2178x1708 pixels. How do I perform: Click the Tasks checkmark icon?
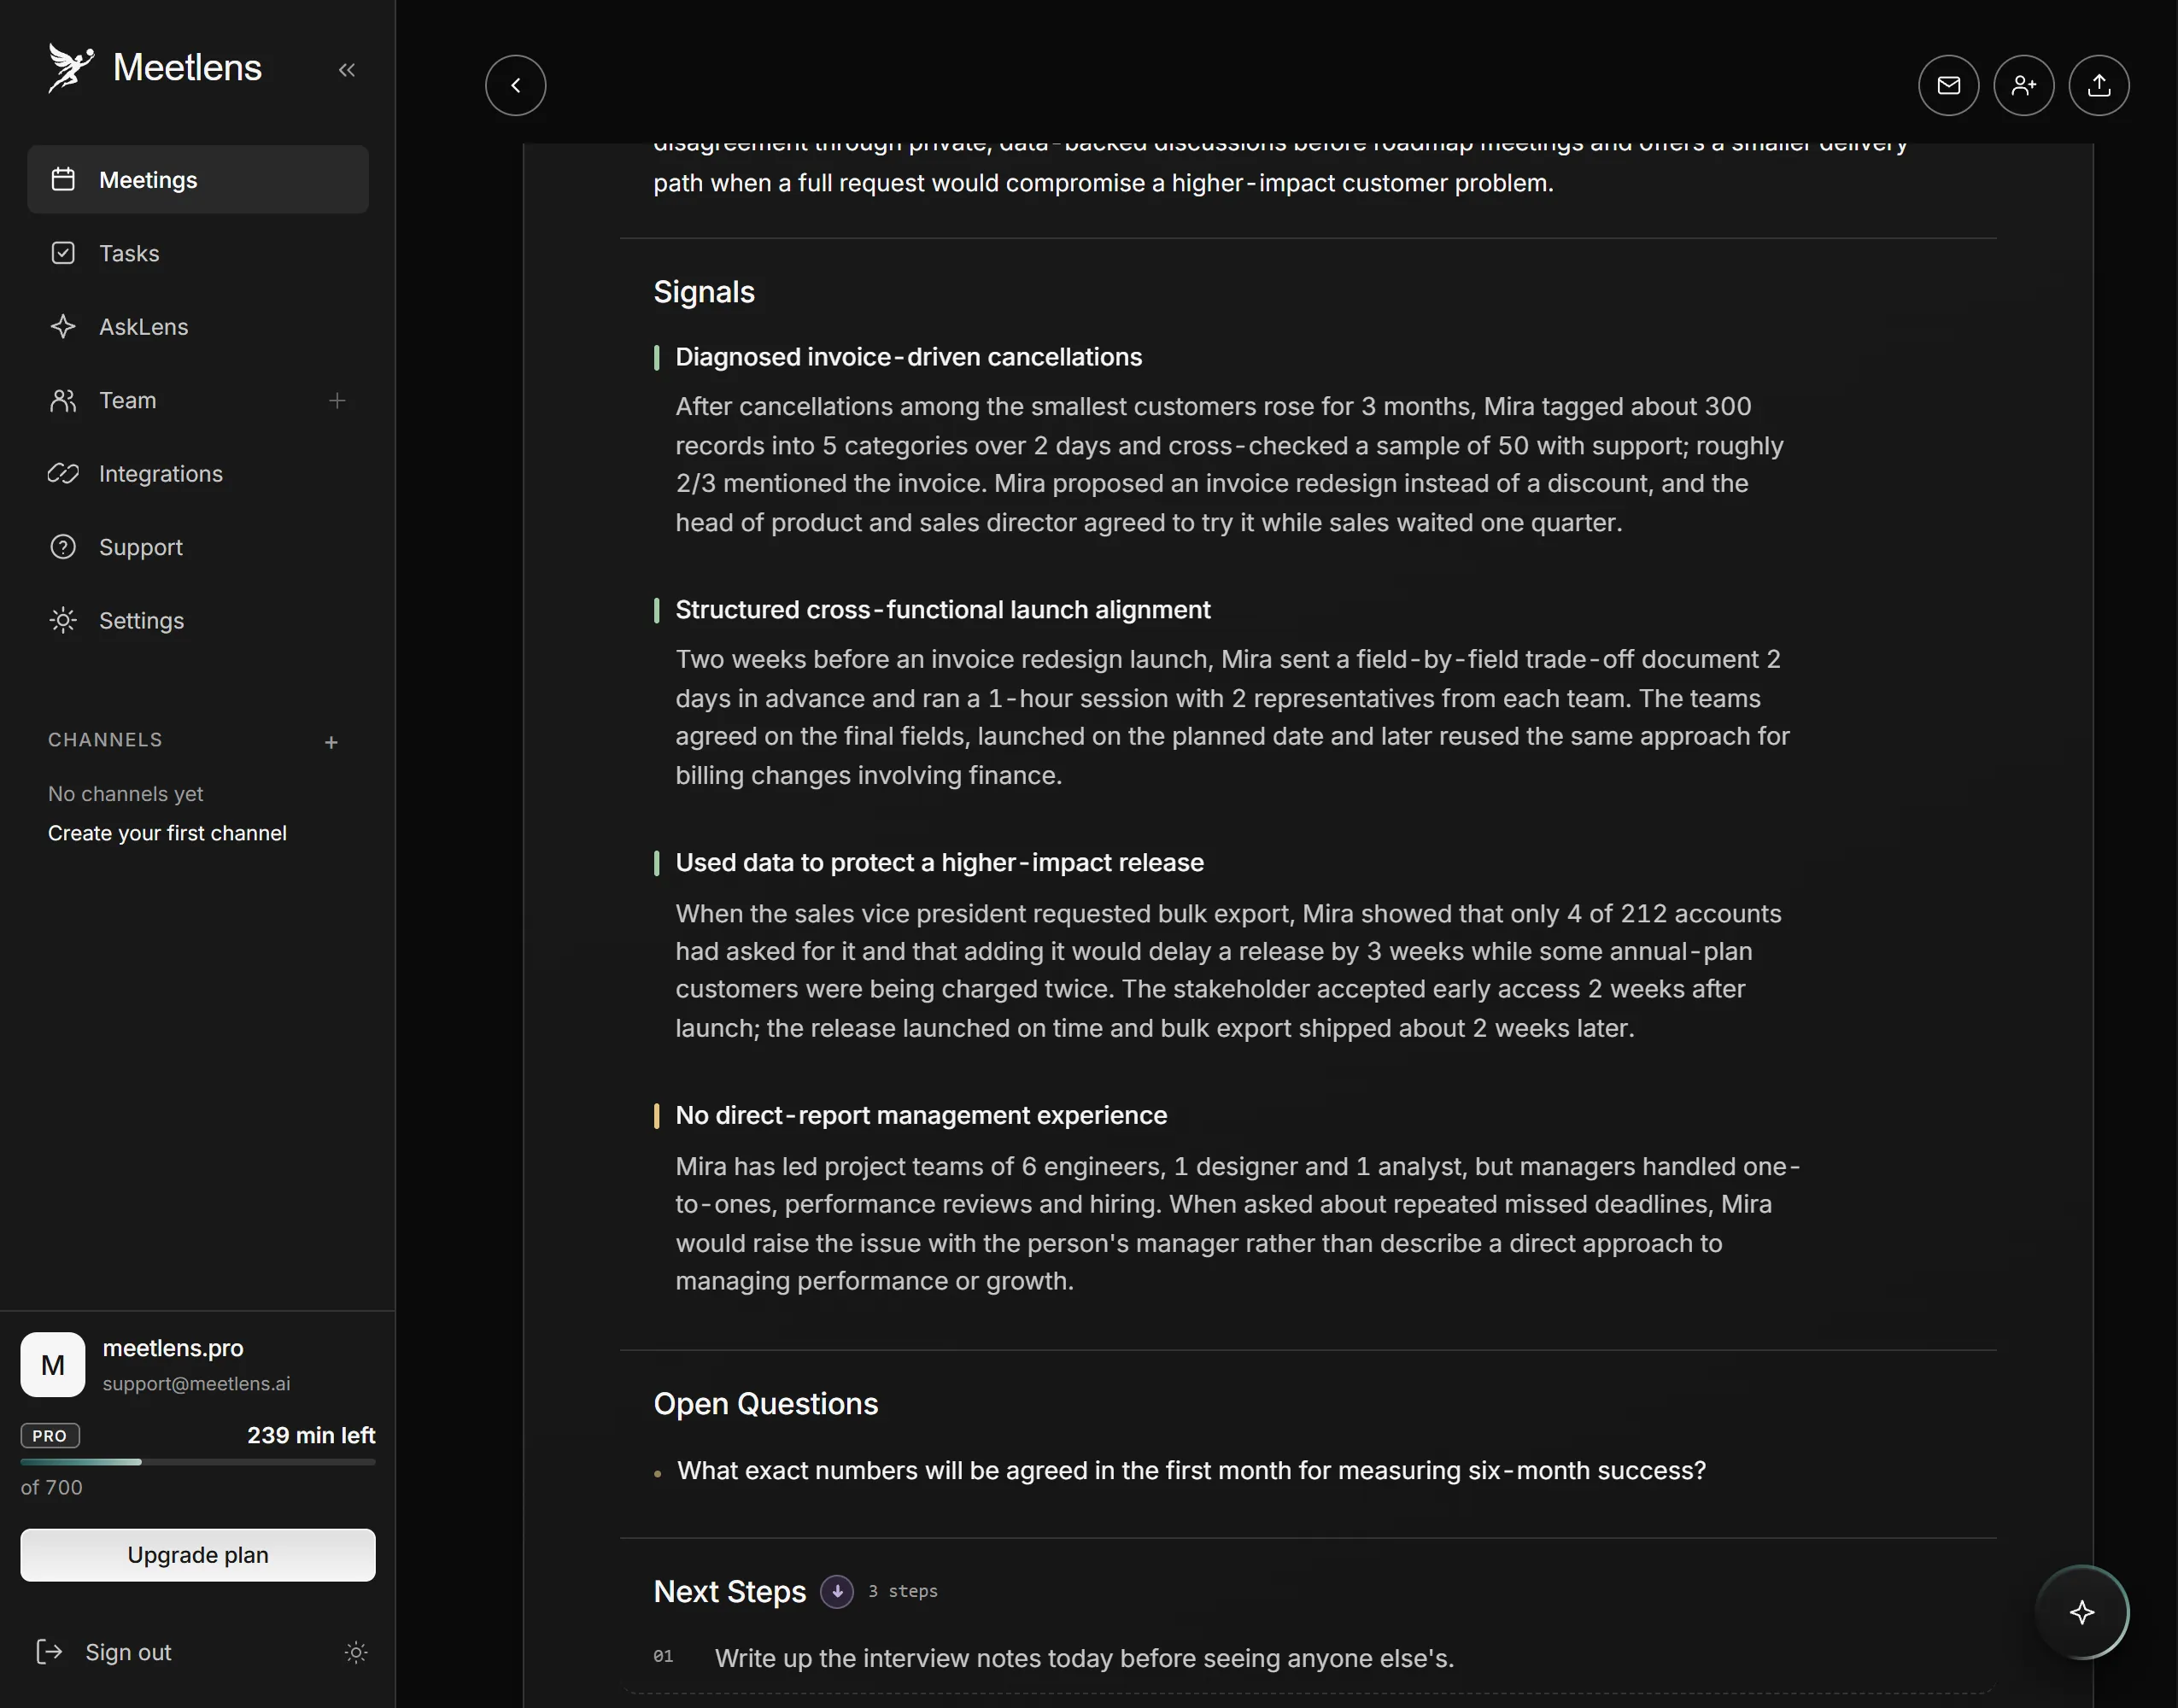pos(63,253)
